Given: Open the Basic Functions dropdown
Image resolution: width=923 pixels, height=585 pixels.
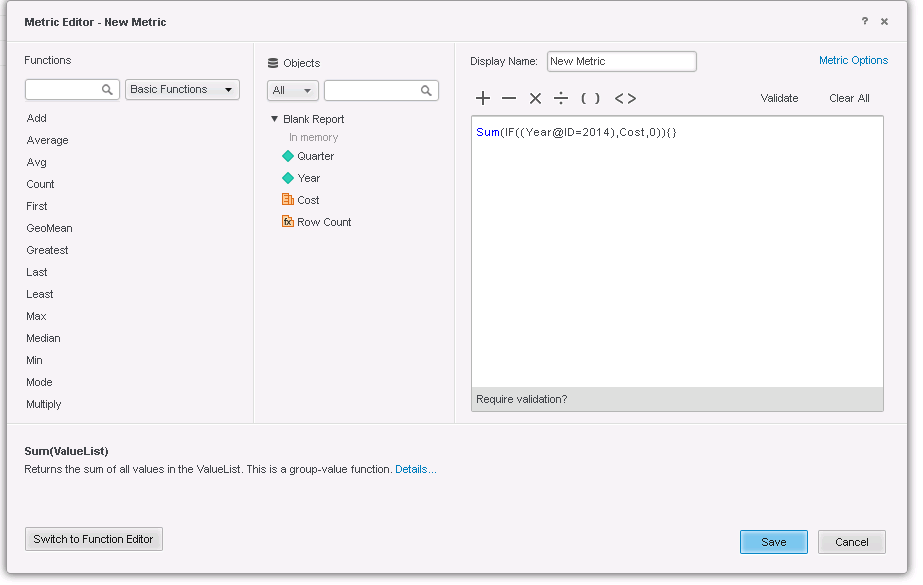Looking at the screenshot, I should click(182, 90).
